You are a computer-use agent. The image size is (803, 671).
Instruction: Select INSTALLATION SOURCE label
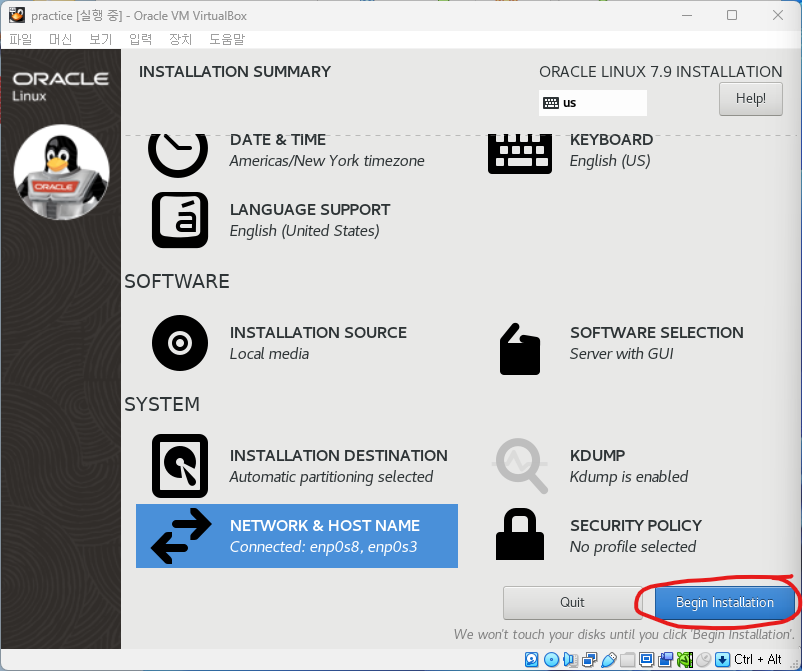318,332
